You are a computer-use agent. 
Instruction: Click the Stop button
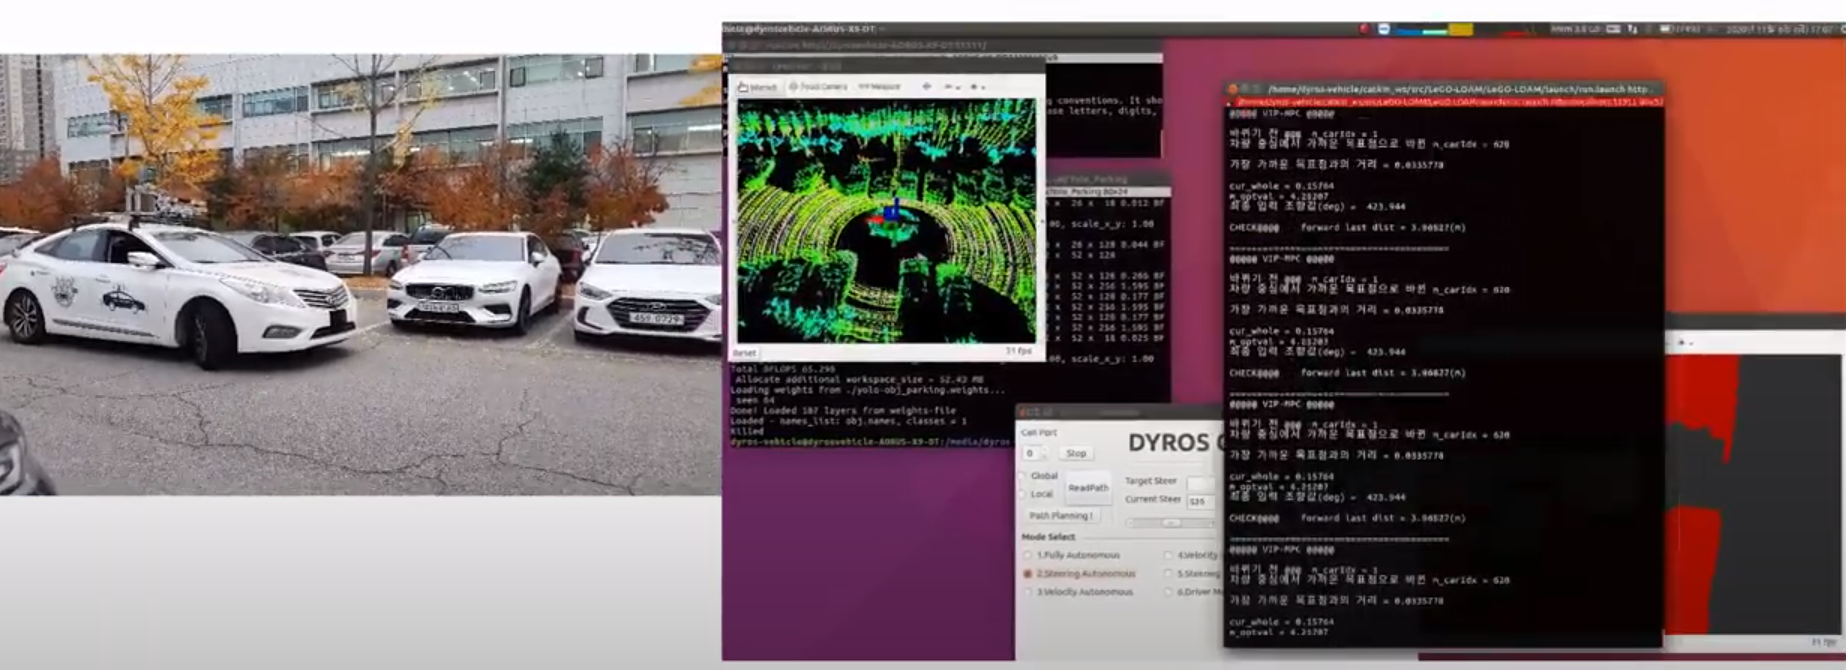click(1076, 453)
